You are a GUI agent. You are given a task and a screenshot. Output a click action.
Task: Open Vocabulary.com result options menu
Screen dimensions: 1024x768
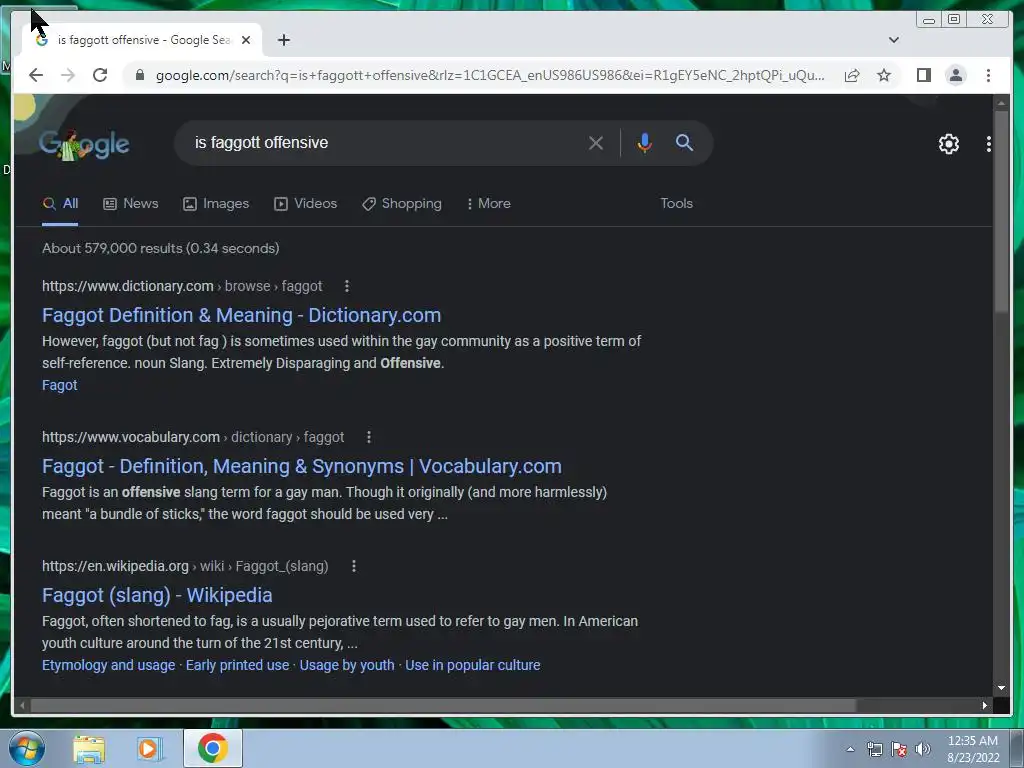[369, 437]
